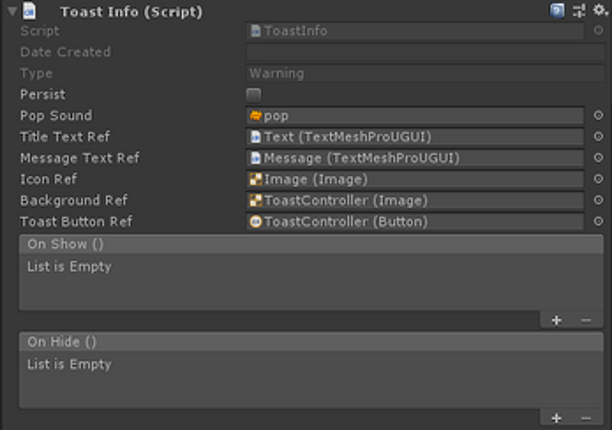Add a listener to On Show event
Viewport: 612px width, 430px height.
click(x=556, y=320)
